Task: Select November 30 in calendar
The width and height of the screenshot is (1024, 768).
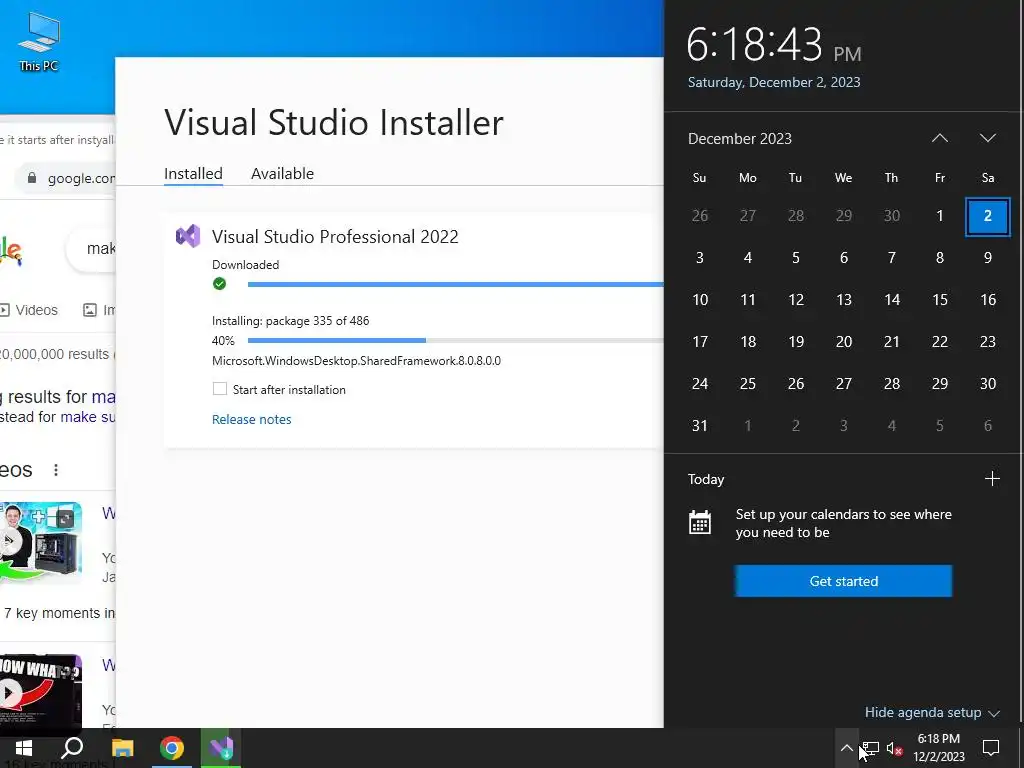Action: 892,216
